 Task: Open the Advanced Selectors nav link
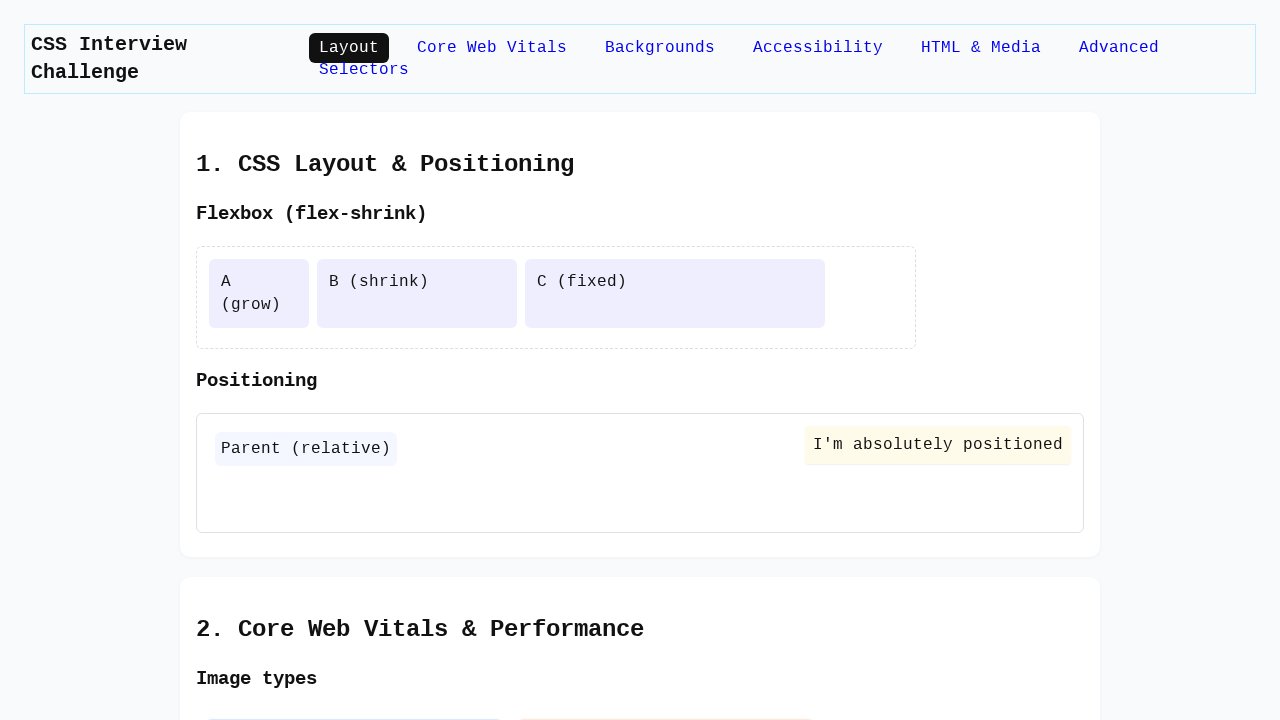click(x=1118, y=47)
